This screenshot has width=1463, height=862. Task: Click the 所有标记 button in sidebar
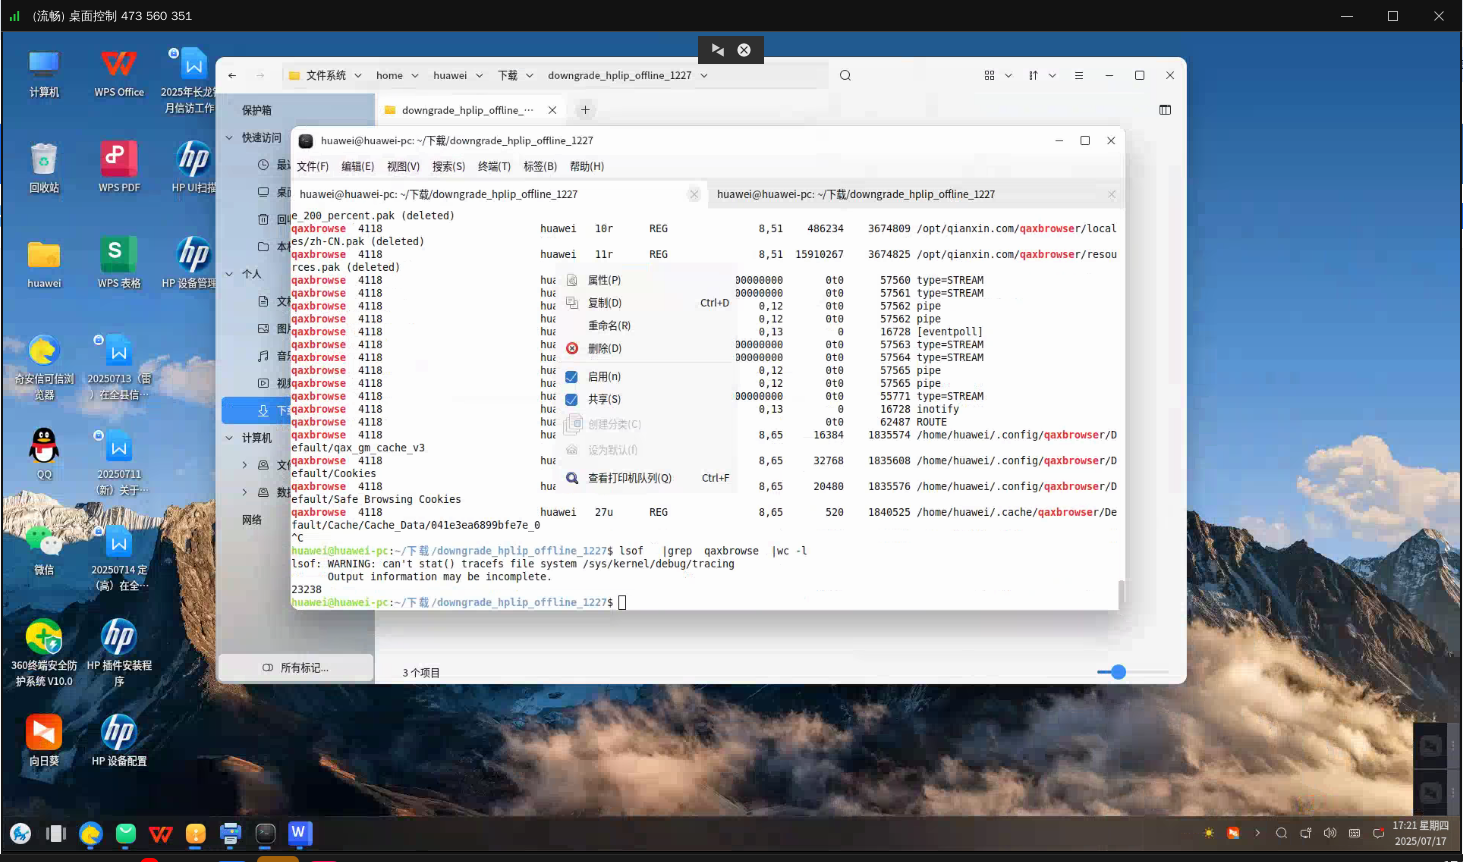[296, 668]
